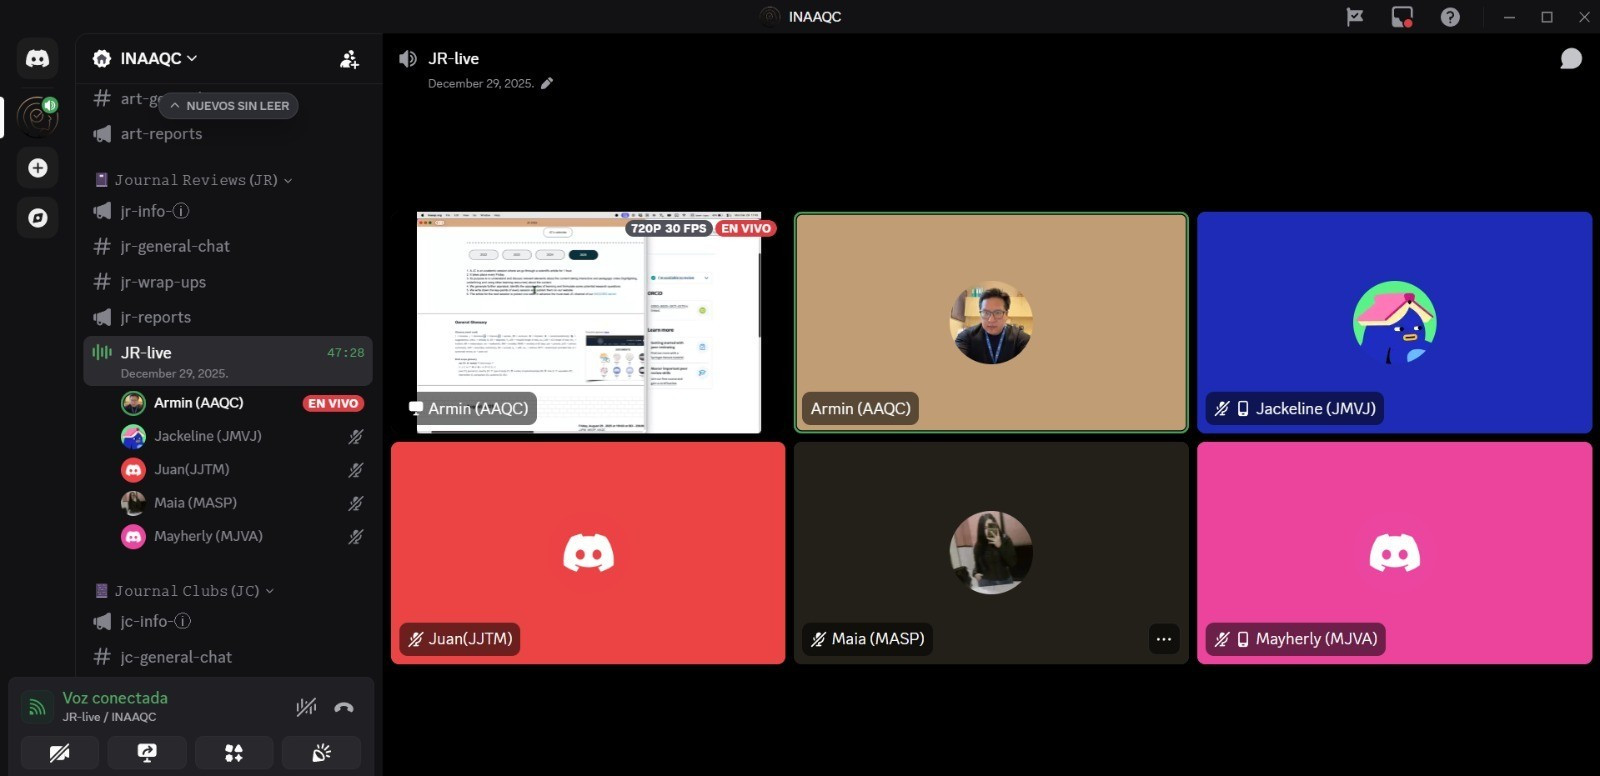Viewport: 1600px width, 776px height.
Task: Edit the channel status pencil icon
Action: click(547, 84)
